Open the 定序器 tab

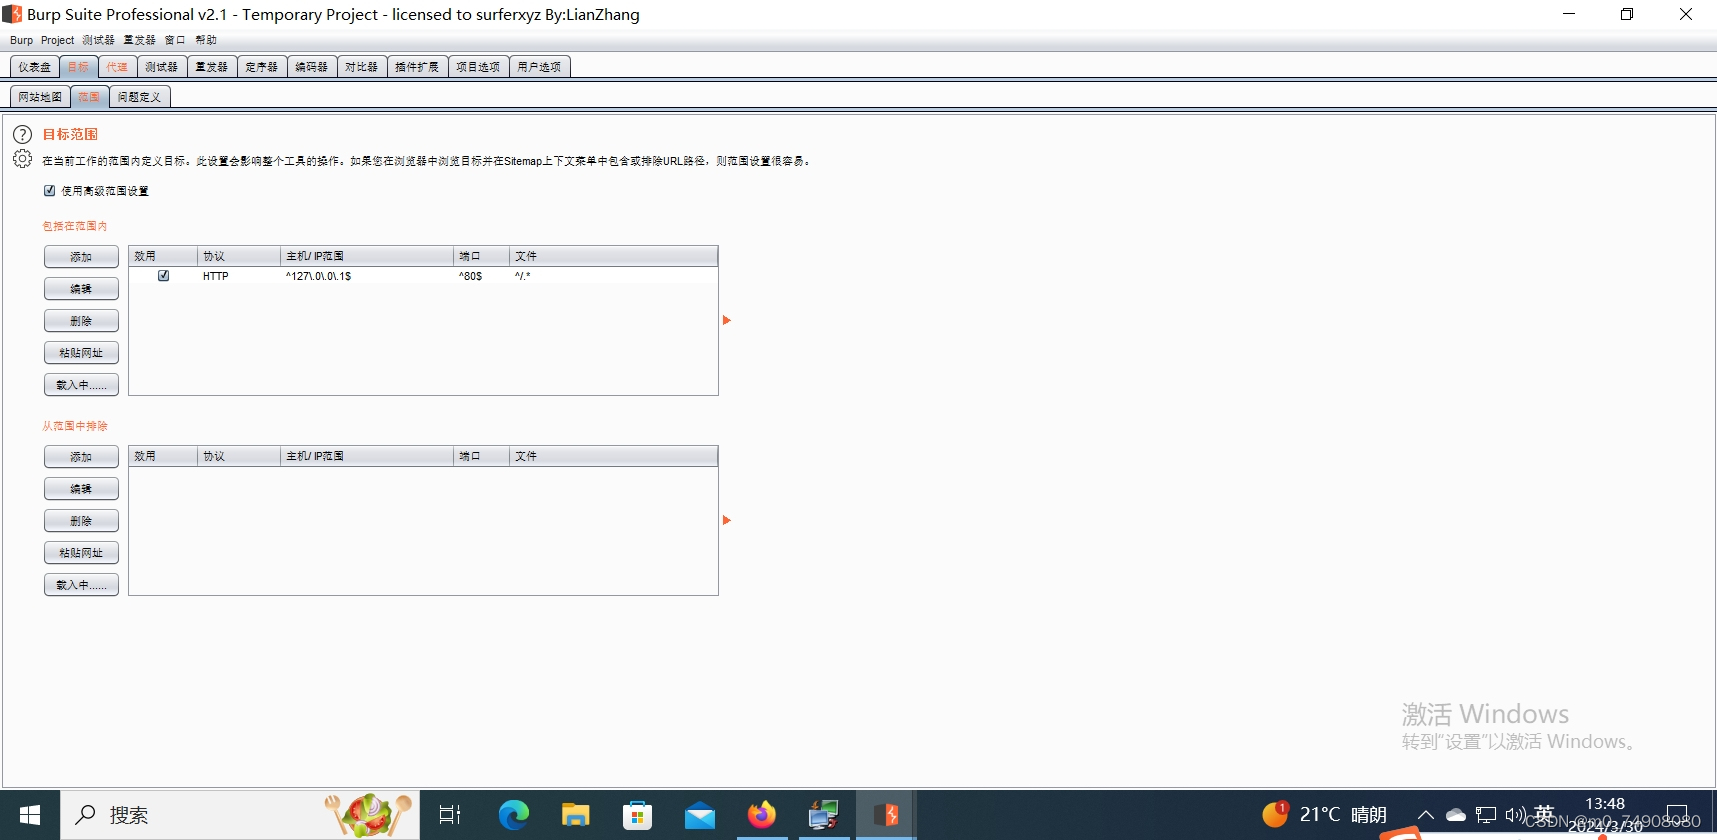point(261,67)
